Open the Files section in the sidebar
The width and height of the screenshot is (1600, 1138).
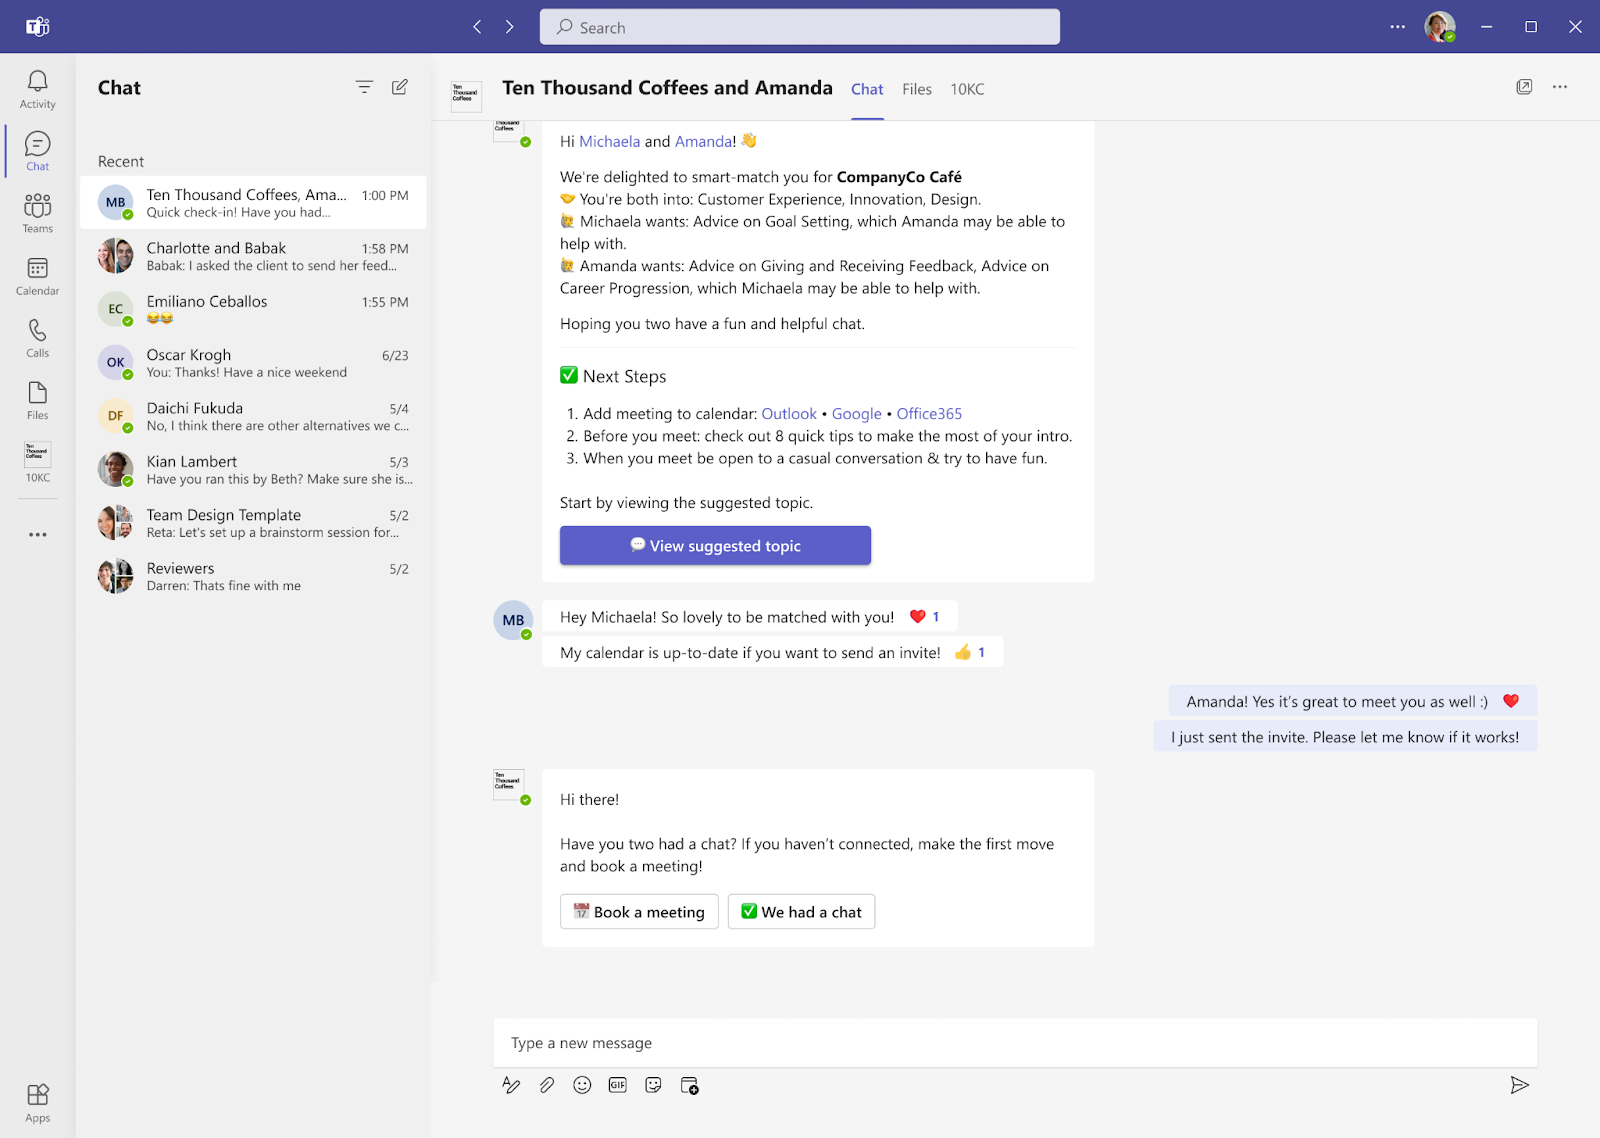coord(37,400)
